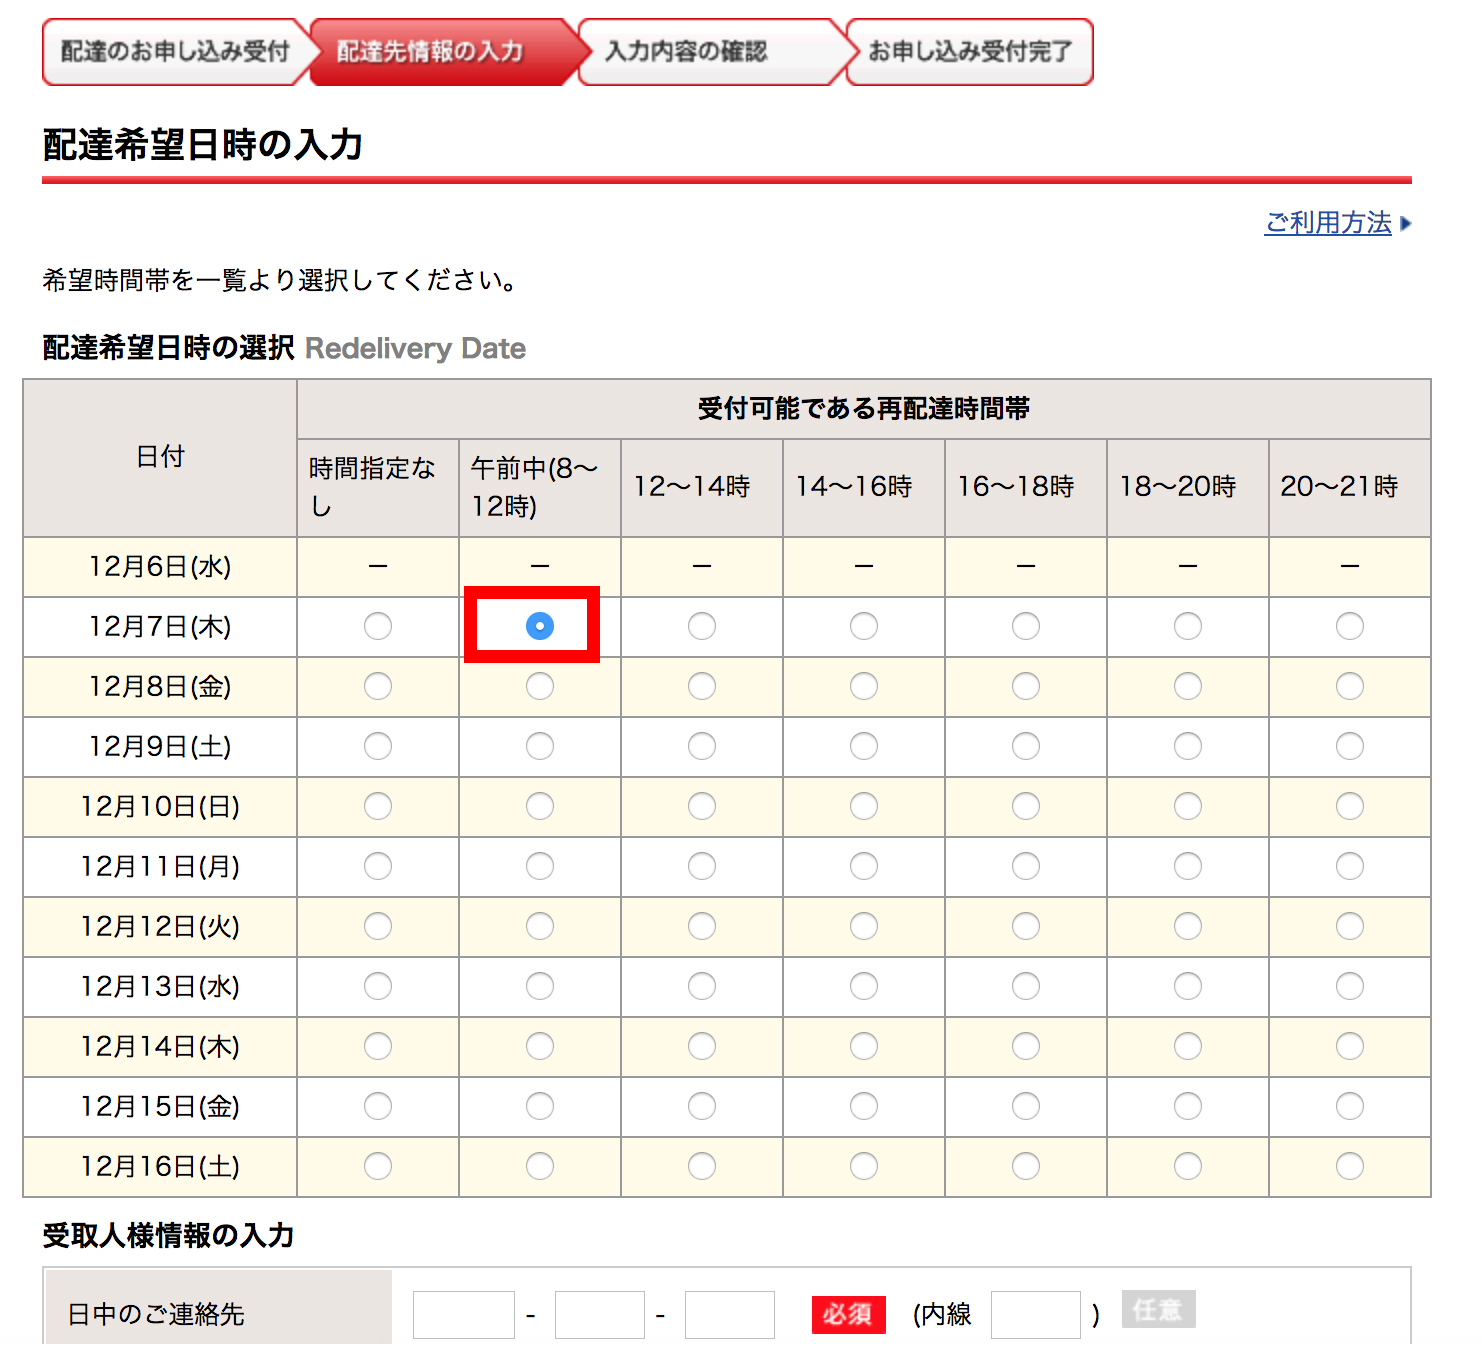Image resolution: width=1482 pixels, height=1364 pixels.
Task: Select 12月13日(水) 時間指定なし radio button
Action: [x=378, y=986]
